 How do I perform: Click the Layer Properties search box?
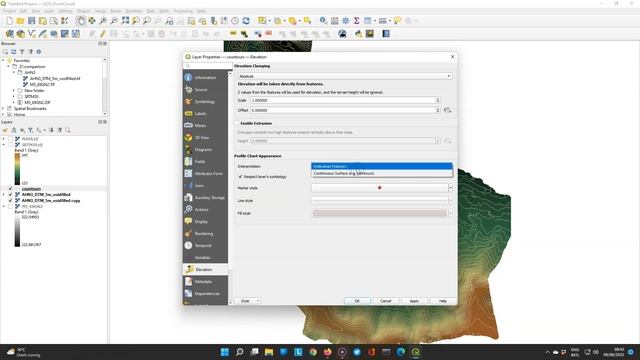coord(208,66)
